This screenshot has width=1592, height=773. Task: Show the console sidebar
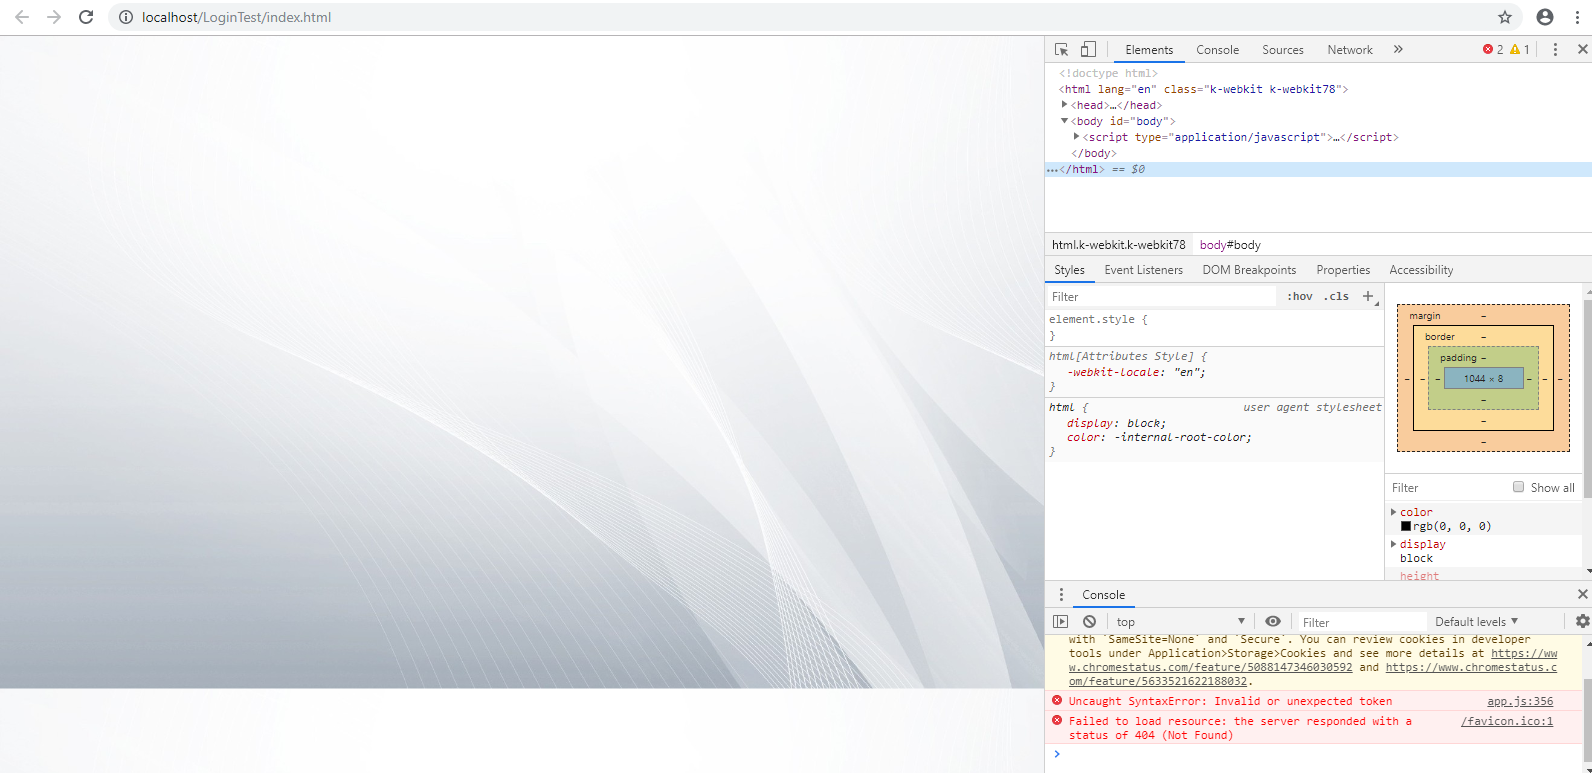1061,621
